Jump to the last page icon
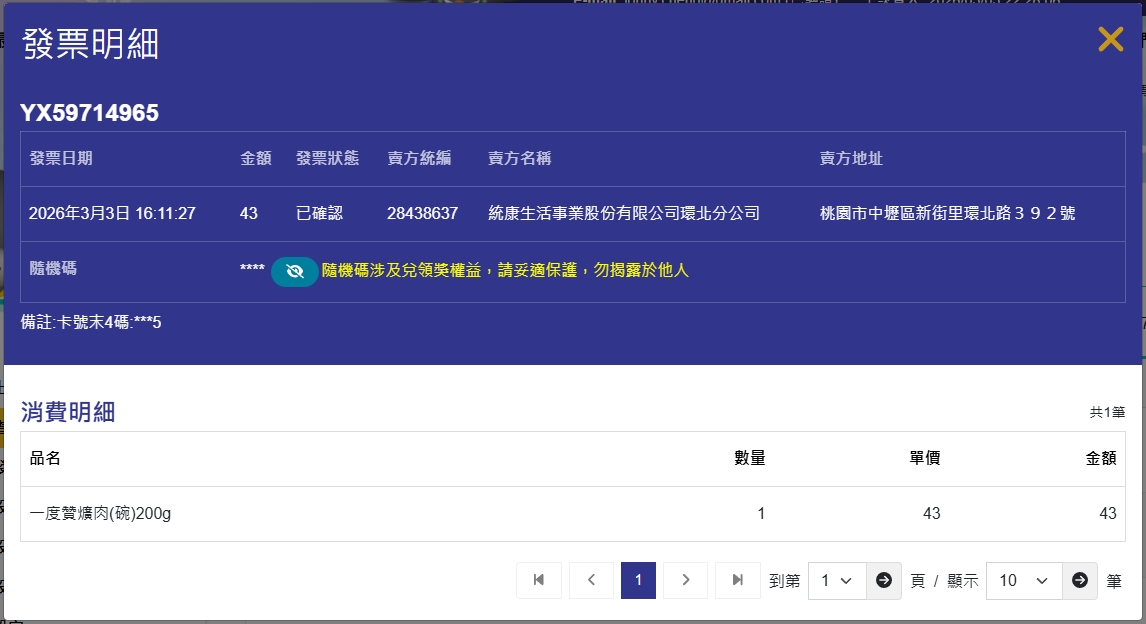The width and height of the screenshot is (1146, 624). point(738,580)
